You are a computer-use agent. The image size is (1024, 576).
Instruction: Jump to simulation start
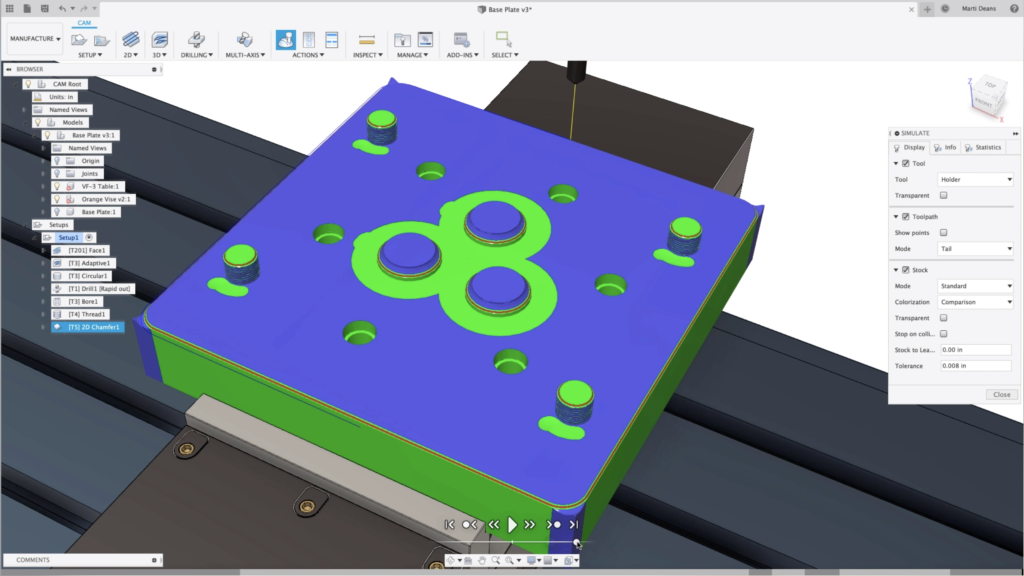[x=449, y=524]
